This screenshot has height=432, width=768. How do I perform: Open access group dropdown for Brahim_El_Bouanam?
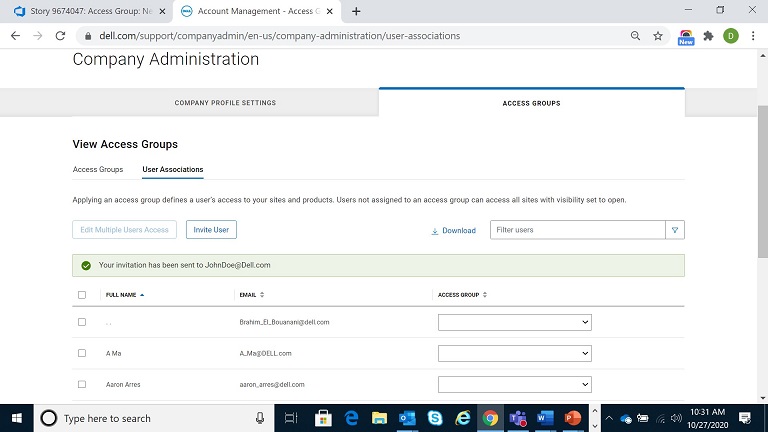pos(515,322)
